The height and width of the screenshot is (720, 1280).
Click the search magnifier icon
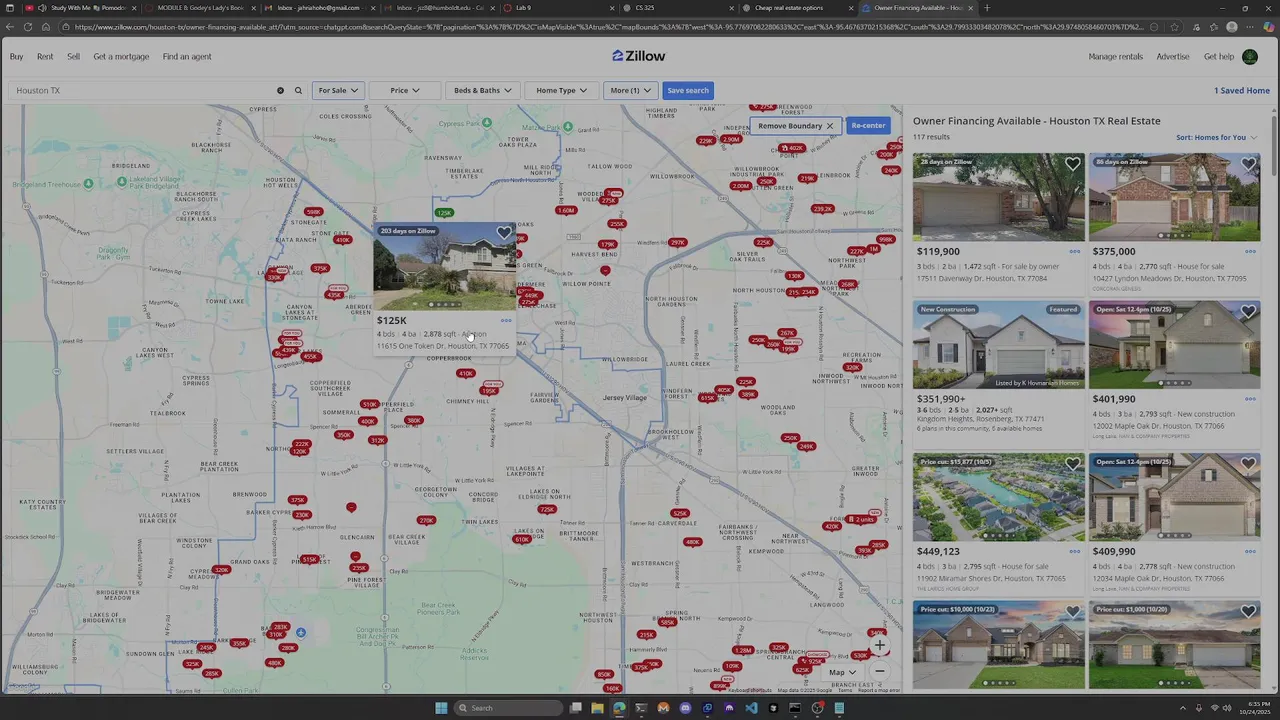[298, 90]
